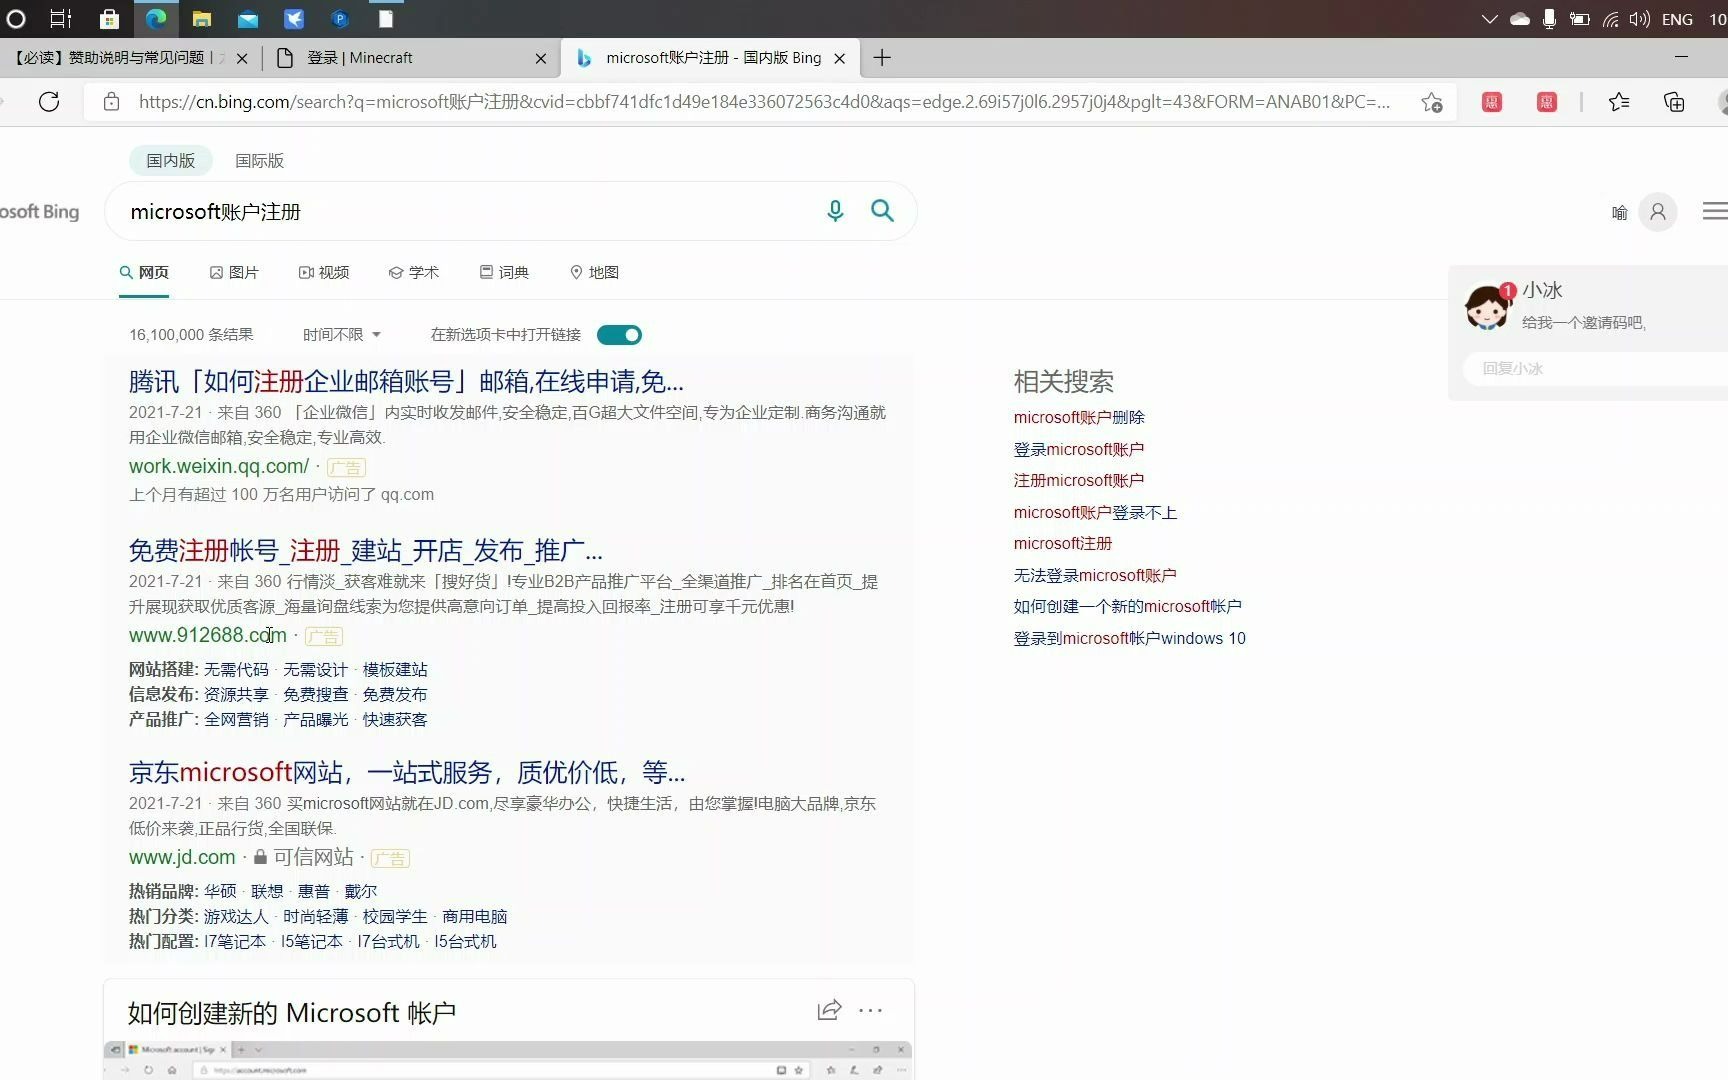Click the first red extension icon
Image resolution: width=1728 pixels, height=1080 pixels.
tap(1492, 102)
